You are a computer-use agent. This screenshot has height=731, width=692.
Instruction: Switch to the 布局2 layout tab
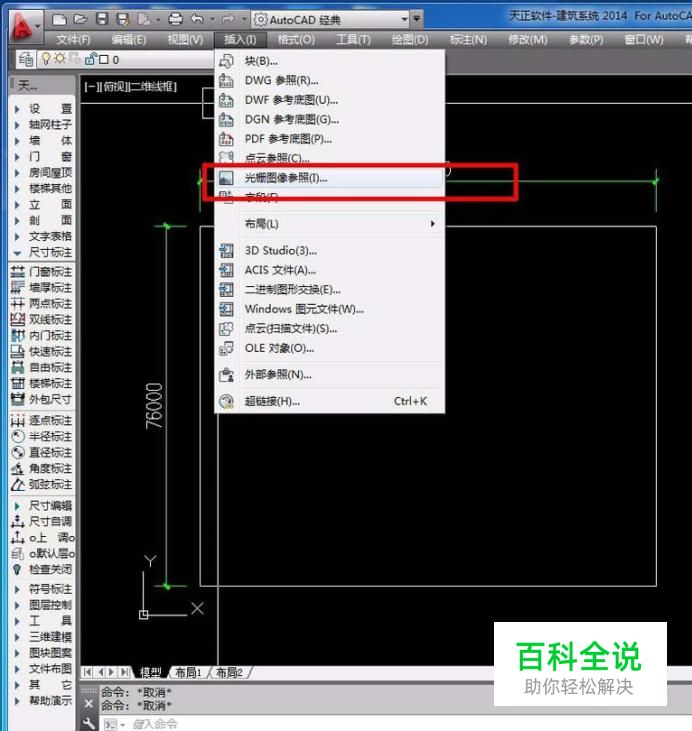(229, 672)
